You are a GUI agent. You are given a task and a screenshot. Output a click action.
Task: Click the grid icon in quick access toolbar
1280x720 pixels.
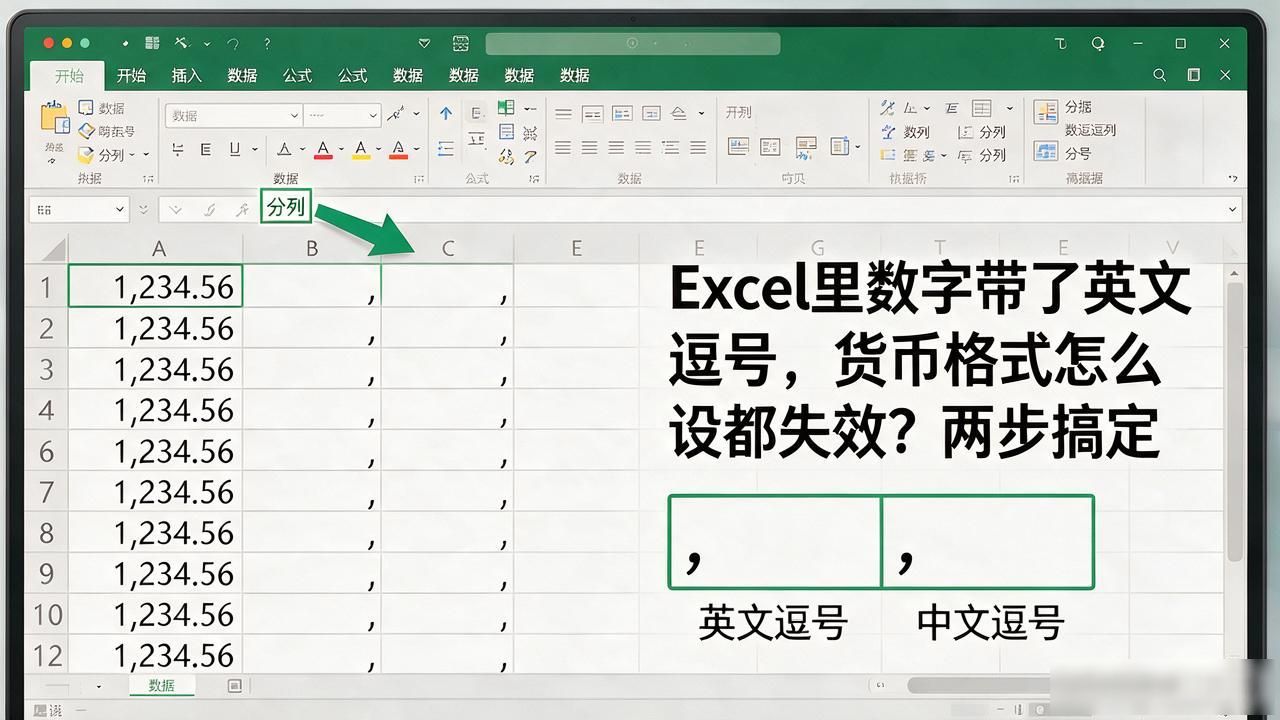click(152, 44)
